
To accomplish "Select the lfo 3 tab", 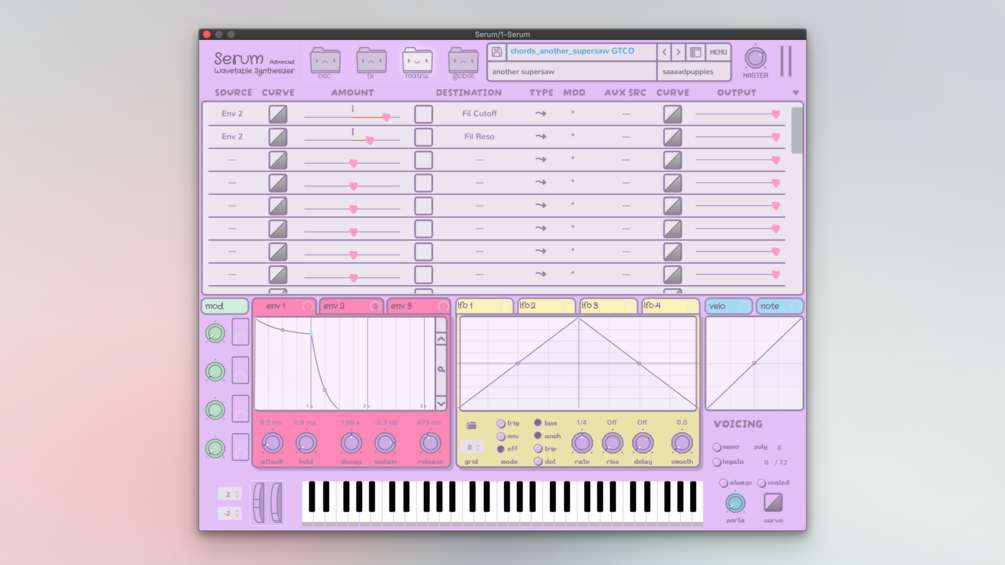I will point(608,306).
